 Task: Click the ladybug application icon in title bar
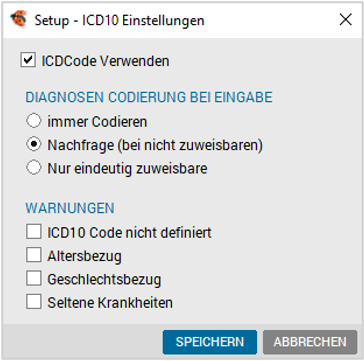pos(19,19)
